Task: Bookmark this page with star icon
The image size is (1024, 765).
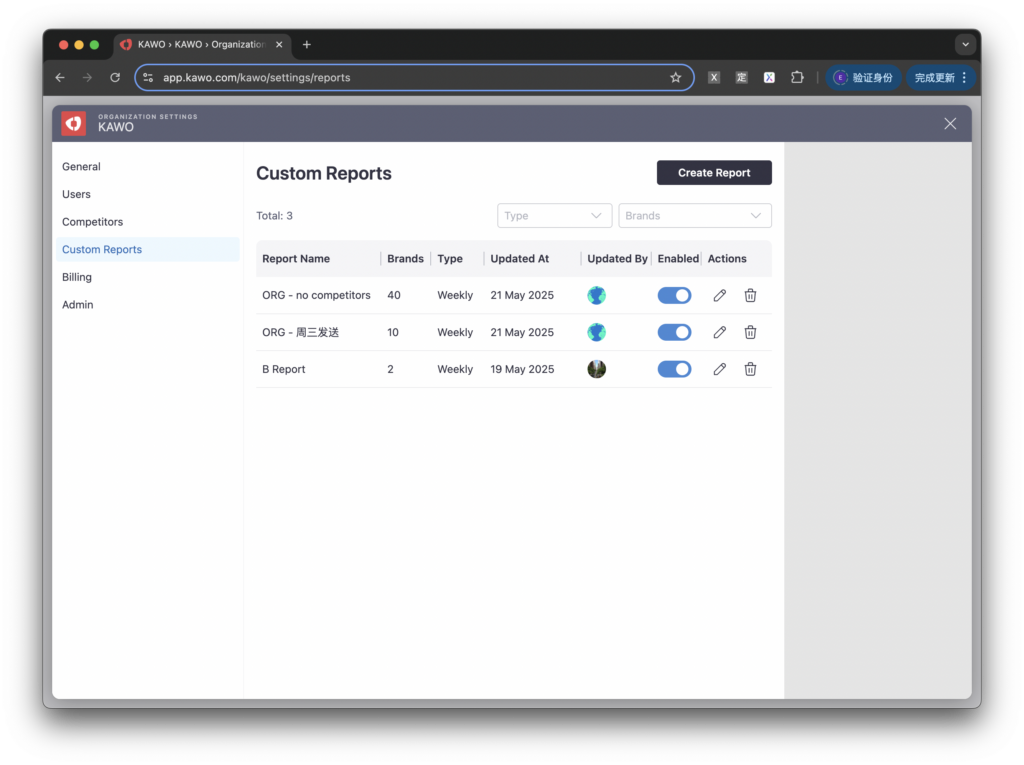Action: point(675,78)
